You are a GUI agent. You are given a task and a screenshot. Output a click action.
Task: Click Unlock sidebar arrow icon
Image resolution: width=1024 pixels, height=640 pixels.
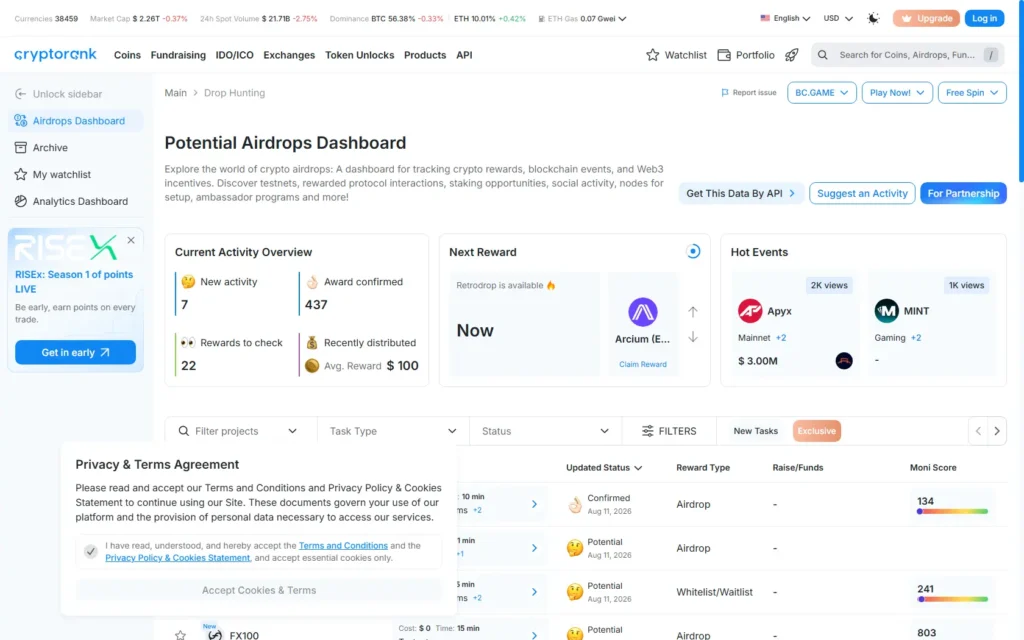20,94
